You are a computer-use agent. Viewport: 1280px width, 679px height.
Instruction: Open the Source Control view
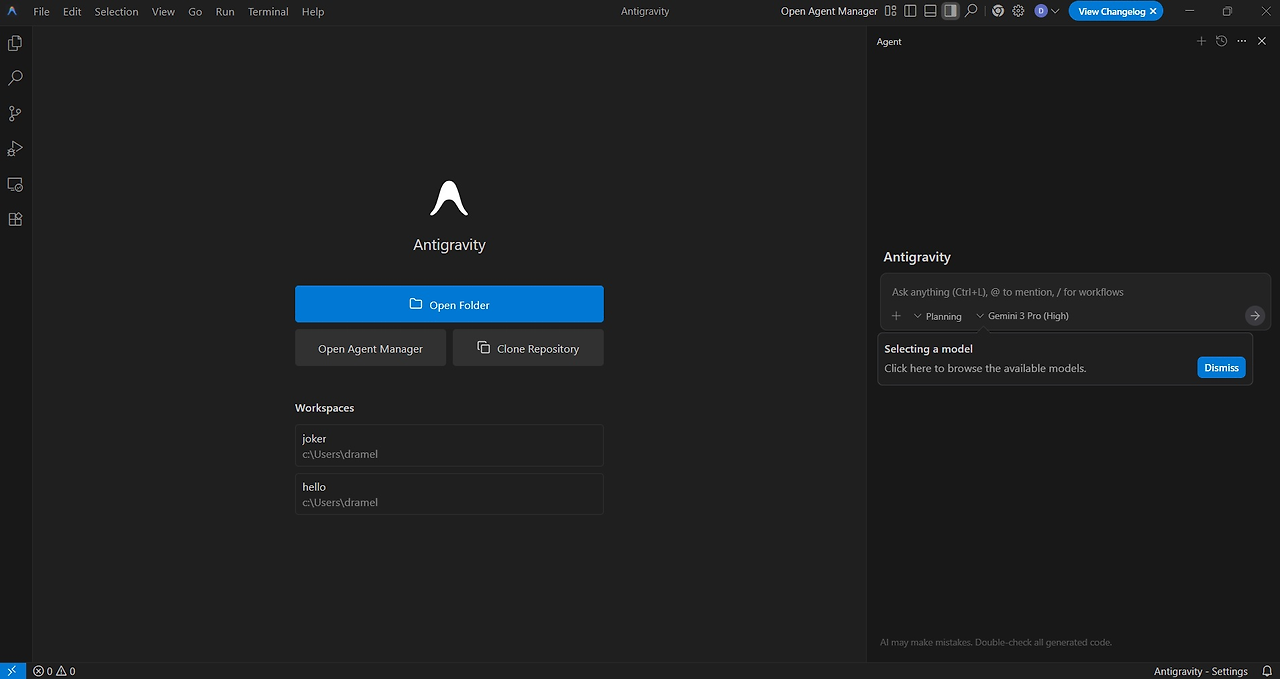[15, 114]
